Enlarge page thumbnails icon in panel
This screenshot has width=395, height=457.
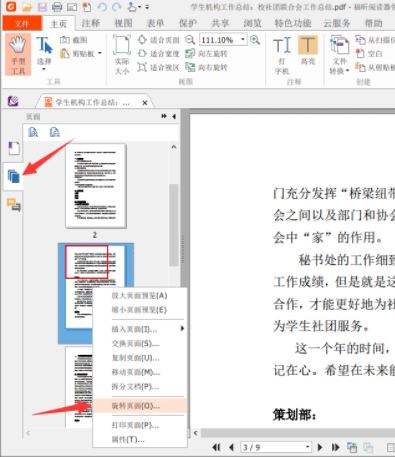(33, 132)
